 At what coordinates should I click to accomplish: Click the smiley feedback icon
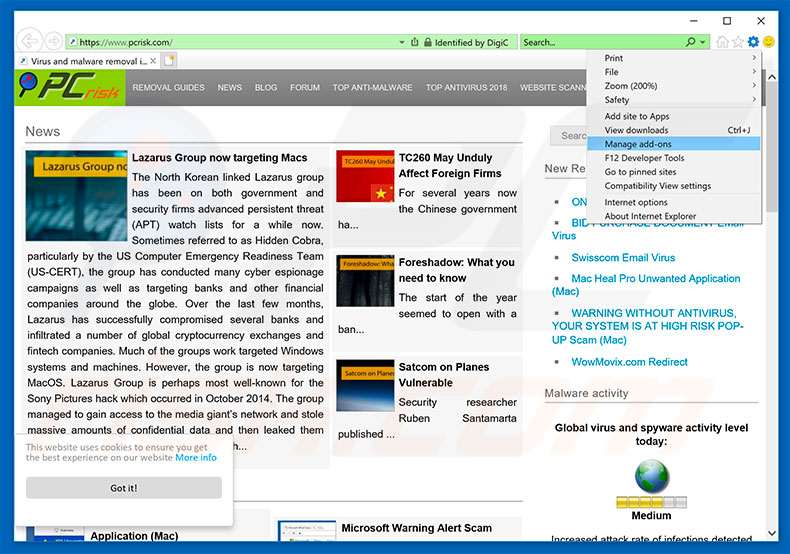pos(768,42)
